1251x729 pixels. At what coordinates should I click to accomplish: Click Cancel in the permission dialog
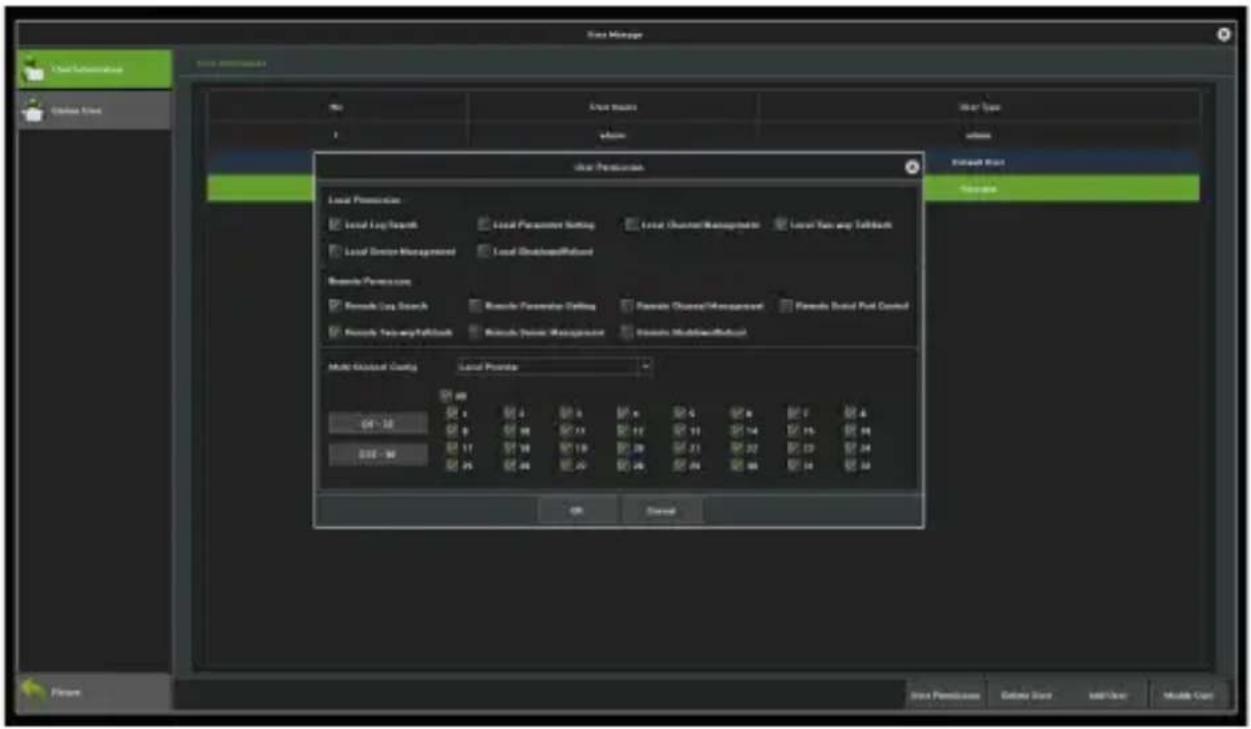coord(661,510)
